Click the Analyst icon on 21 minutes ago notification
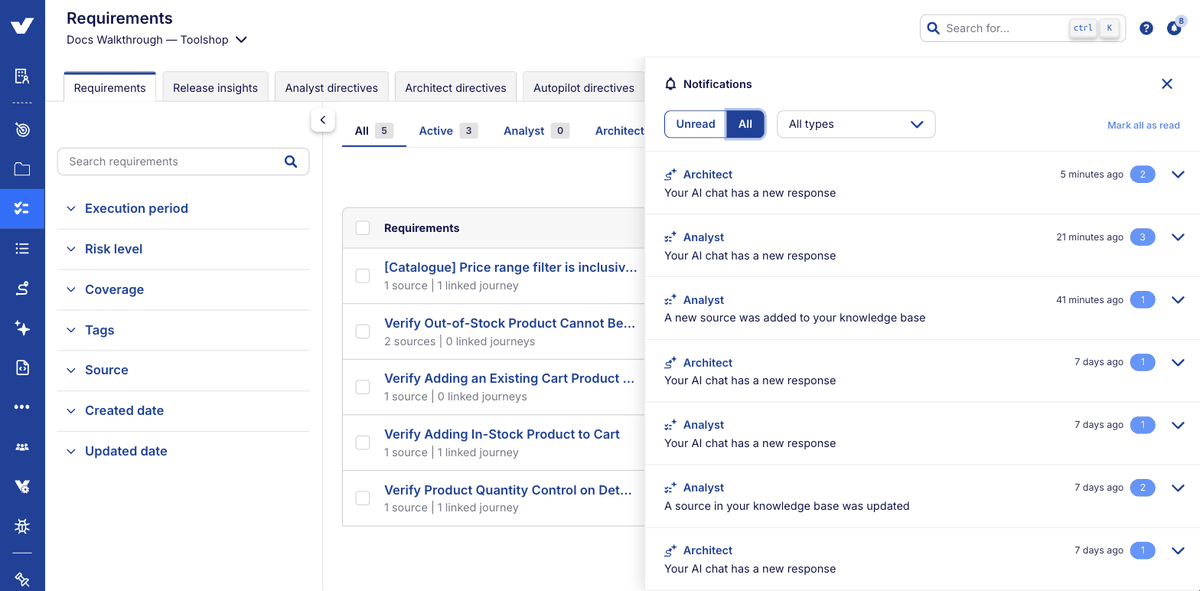Viewport: 1200px width, 591px height. pyautogui.click(x=671, y=238)
